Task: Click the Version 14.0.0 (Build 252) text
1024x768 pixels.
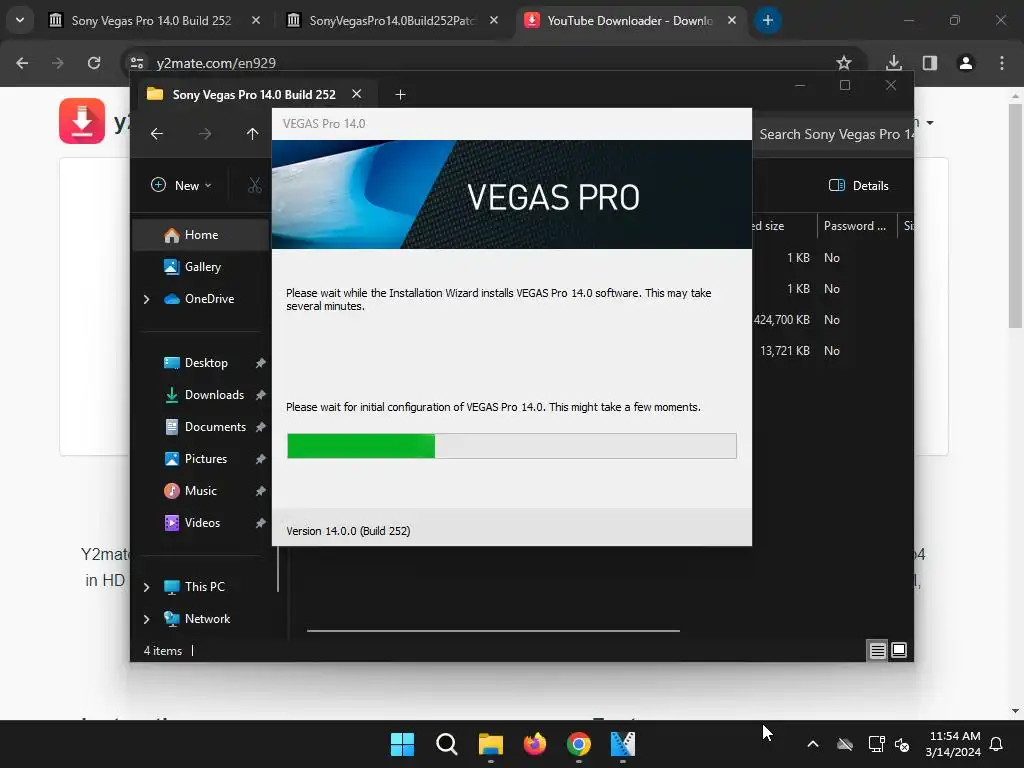Action: (348, 531)
